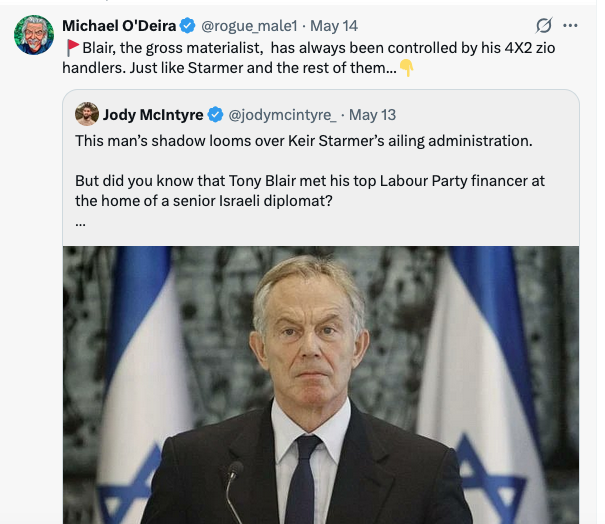Viewport: 605px width, 524px height.
Task: Open the May 13 quoted tweet timestamp
Action: pos(372,115)
